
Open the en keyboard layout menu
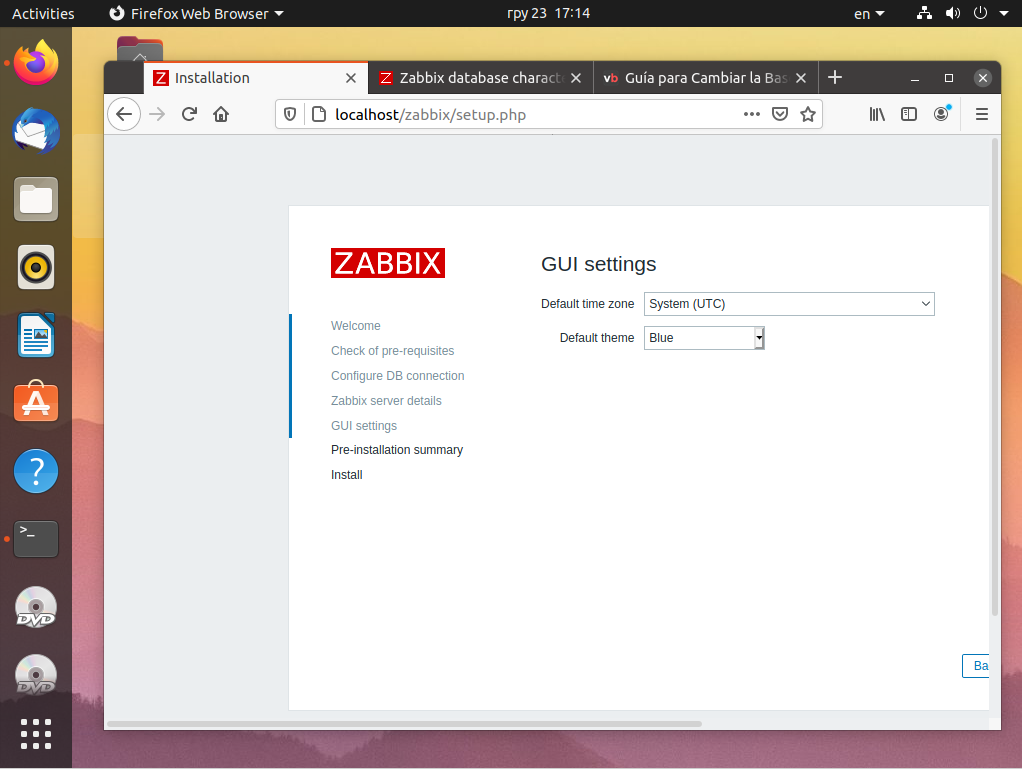(869, 14)
